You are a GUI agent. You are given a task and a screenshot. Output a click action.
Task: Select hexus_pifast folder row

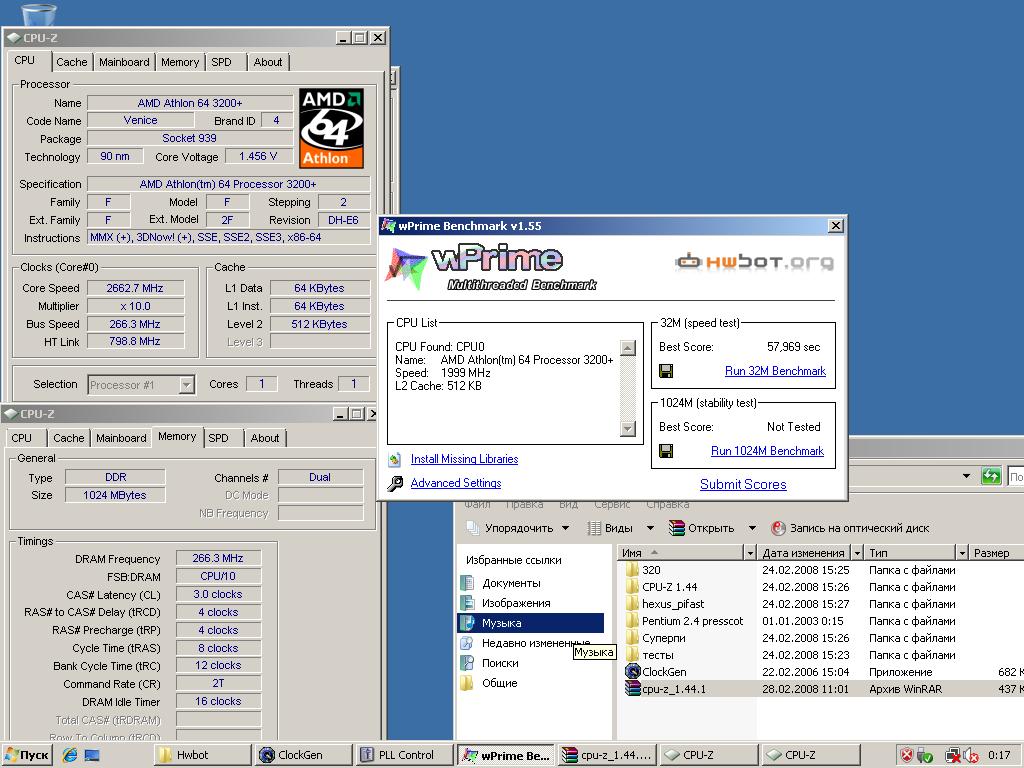coord(673,604)
